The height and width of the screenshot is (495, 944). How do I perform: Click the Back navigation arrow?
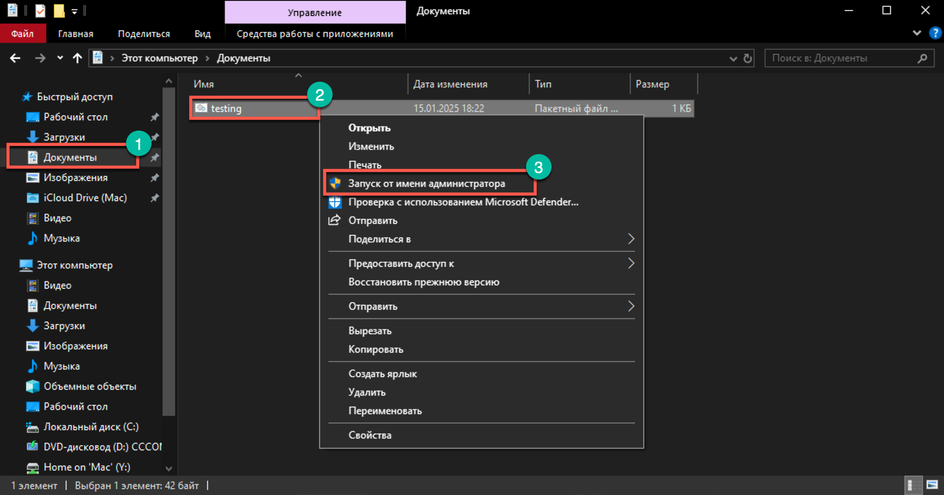pyautogui.click(x=15, y=58)
